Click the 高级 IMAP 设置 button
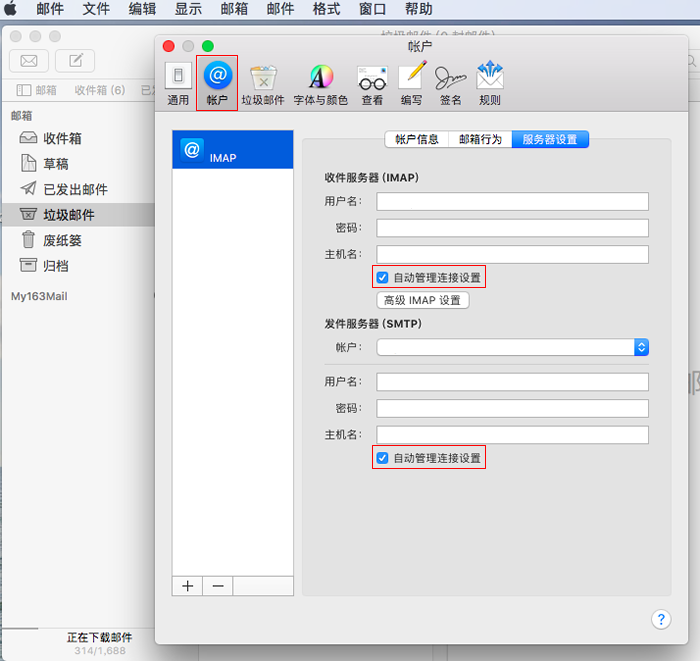 click(x=423, y=300)
